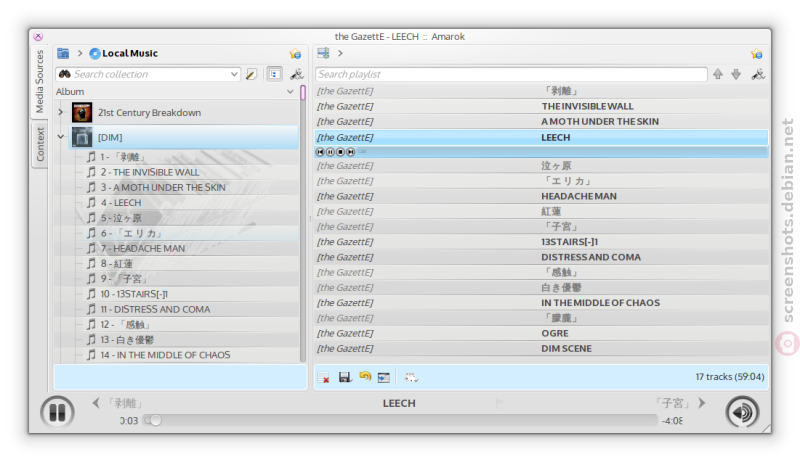Skip to next track with right chevron
This screenshot has height=462, width=800.
tap(702, 403)
